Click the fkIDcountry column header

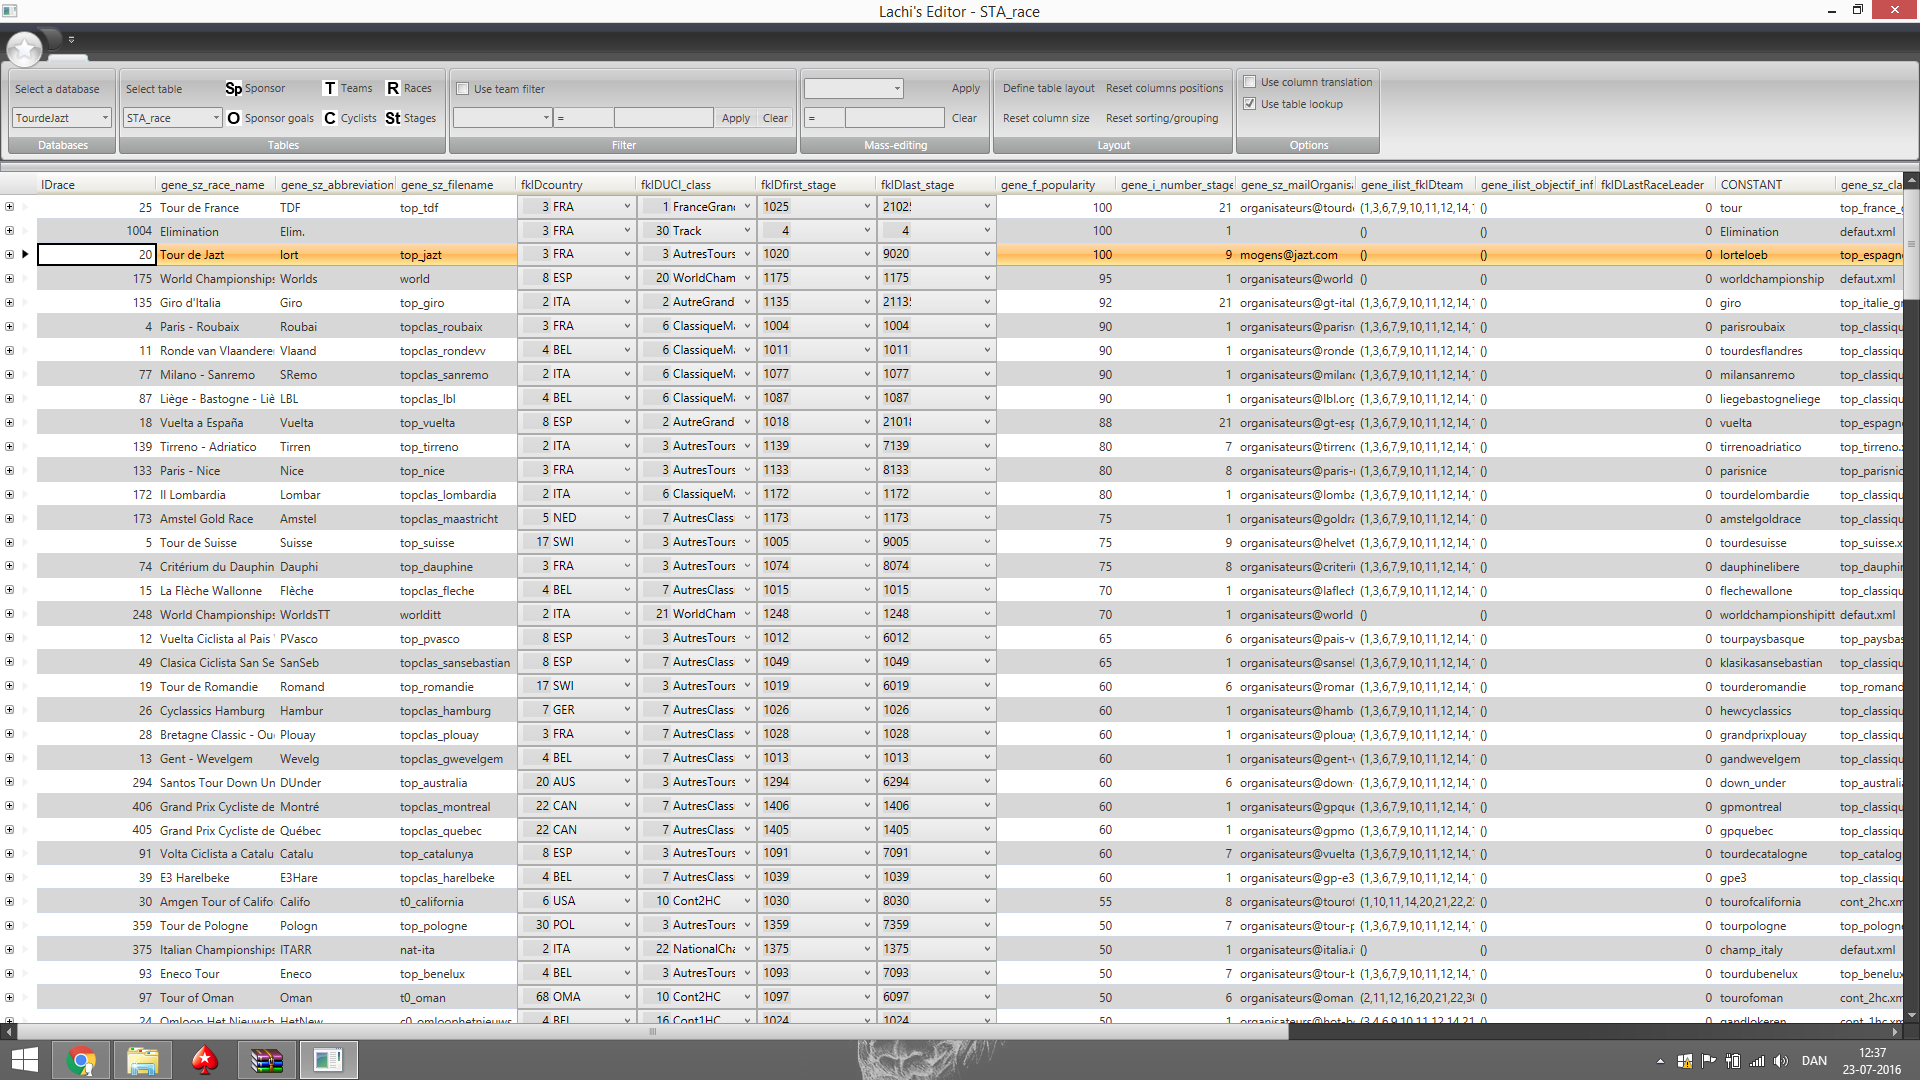point(551,185)
